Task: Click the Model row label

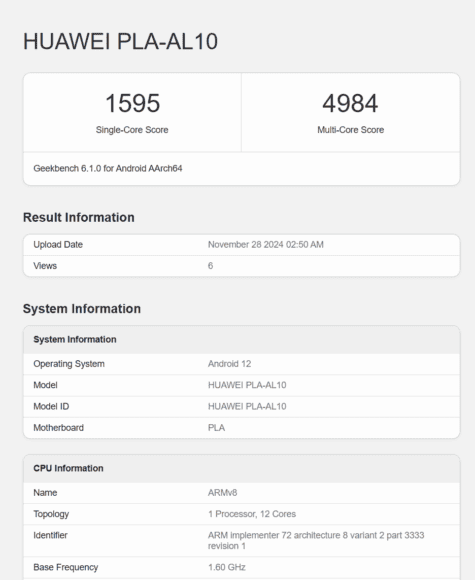Action: coord(46,385)
